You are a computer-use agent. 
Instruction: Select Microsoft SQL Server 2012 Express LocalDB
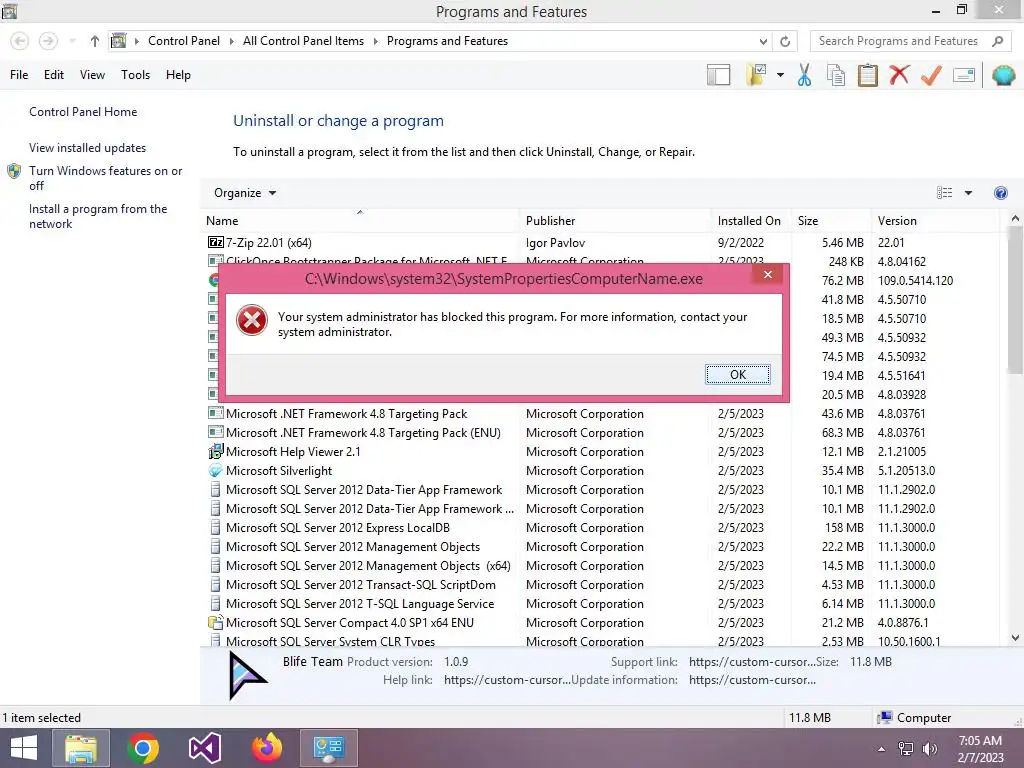pyautogui.click(x=603, y=528)
